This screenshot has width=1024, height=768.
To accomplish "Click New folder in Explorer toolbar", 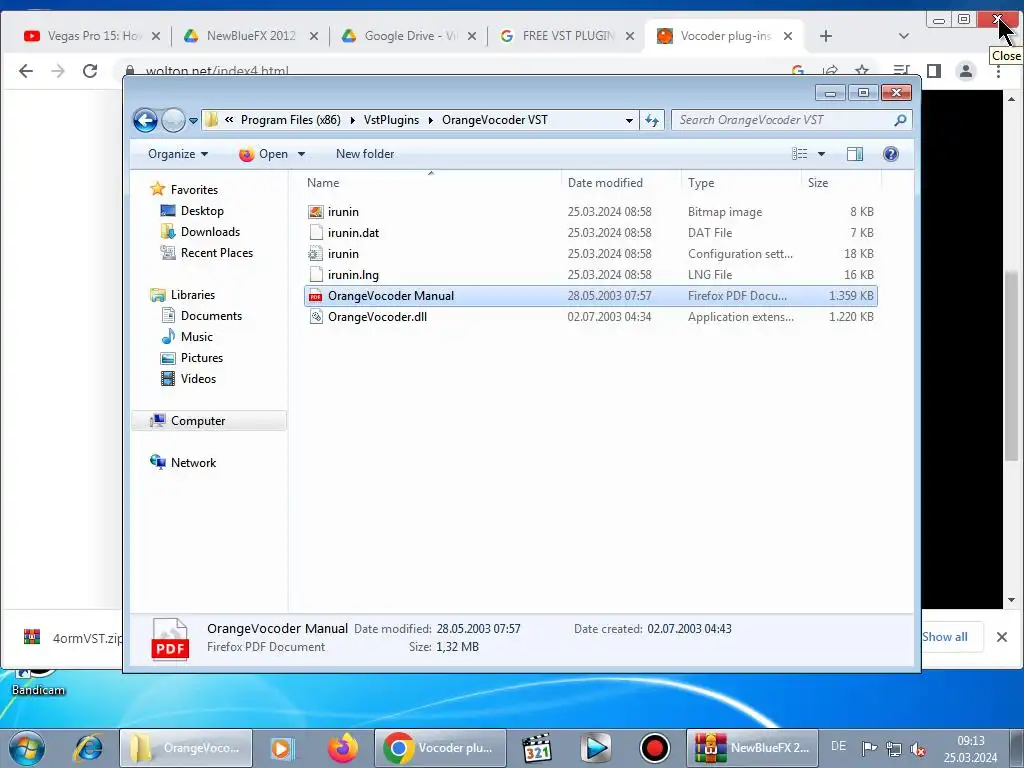I will [365, 154].
